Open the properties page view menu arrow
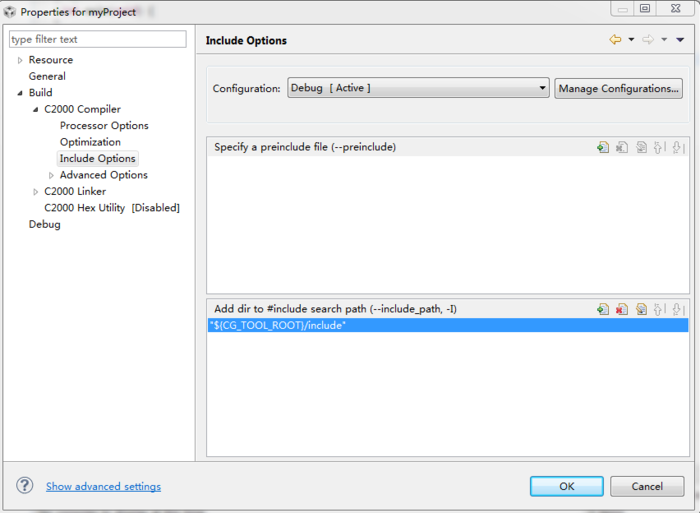The width and height of the screenshot is (700, 513). tap(680, 40)
